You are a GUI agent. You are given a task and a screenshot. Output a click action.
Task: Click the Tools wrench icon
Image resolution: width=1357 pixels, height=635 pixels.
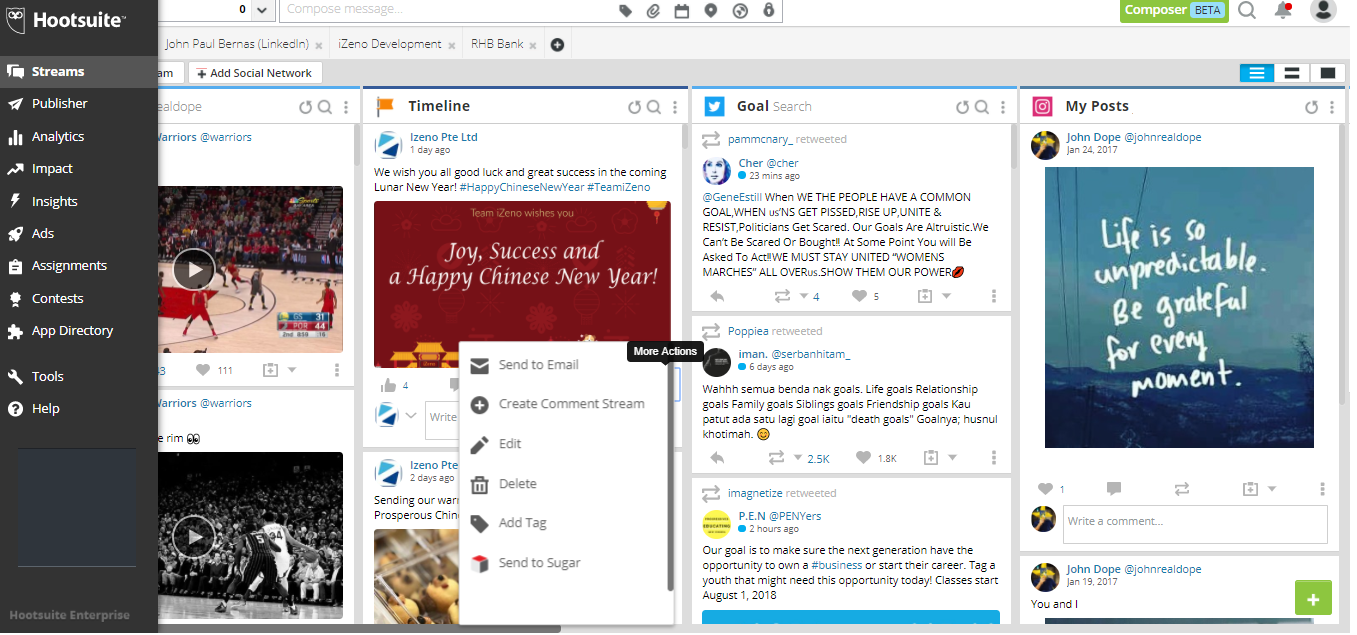coord(14,377)
